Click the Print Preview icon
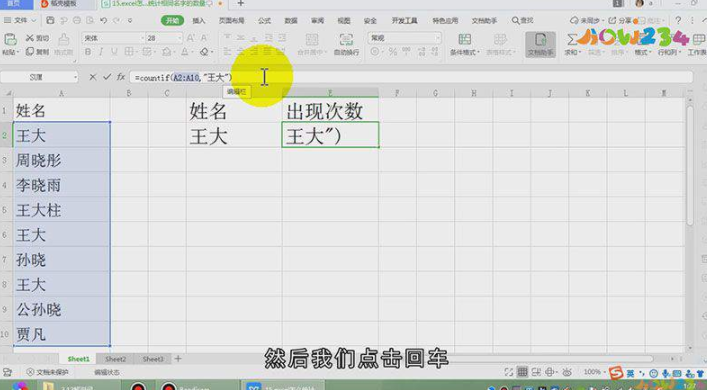Screen dimensions: 707x390 click(x=90, y=21)
